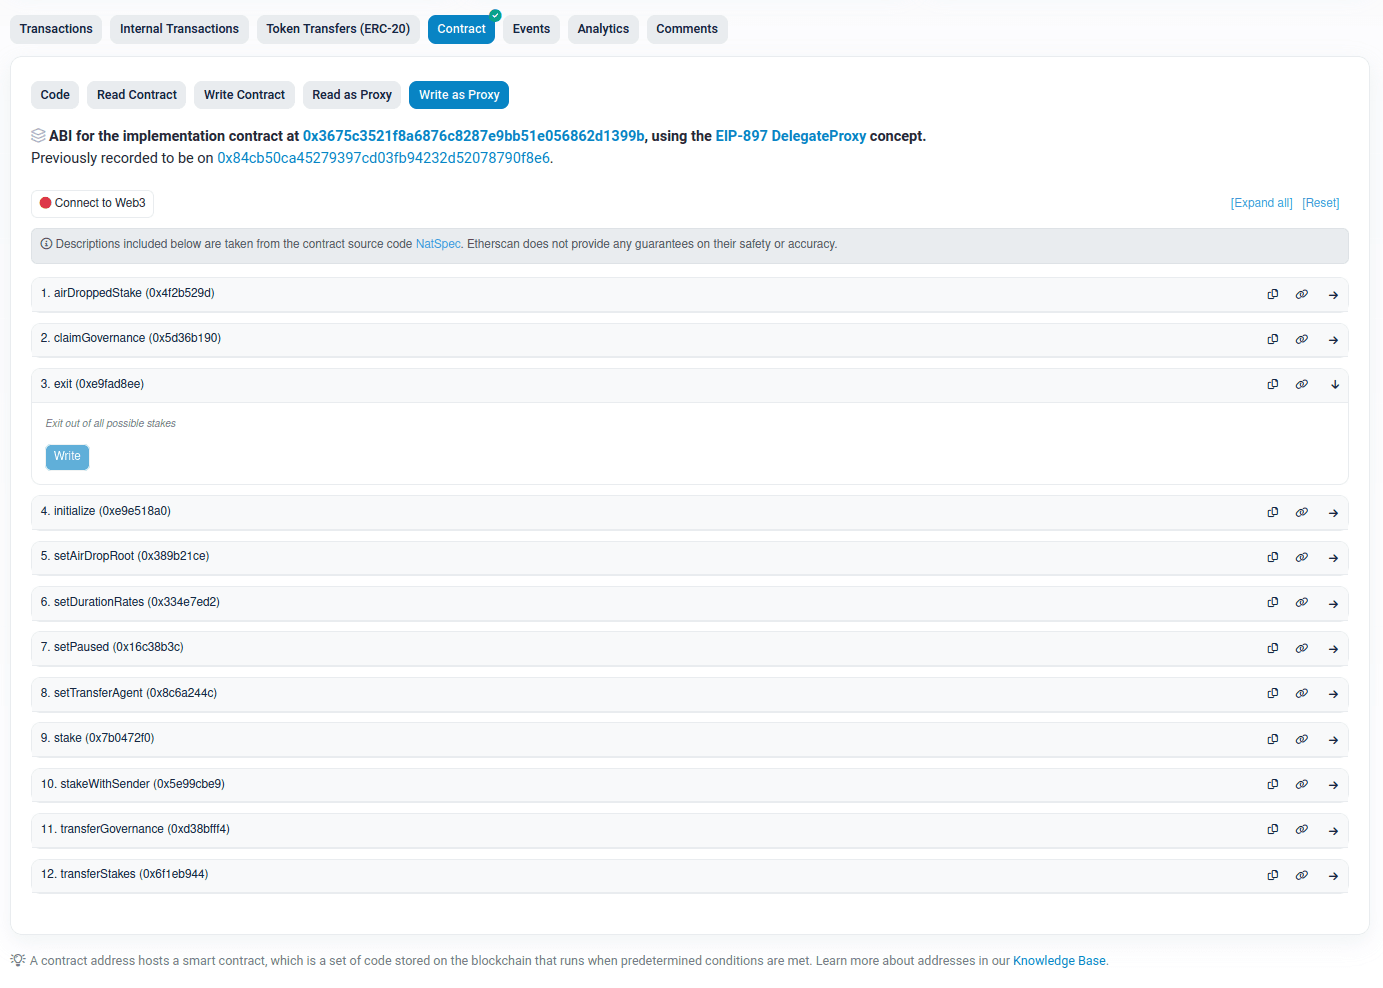1383x988 pixels.
Task: Open Token Transfers (ERC-20) tab
Action: (x=338, y=29)
